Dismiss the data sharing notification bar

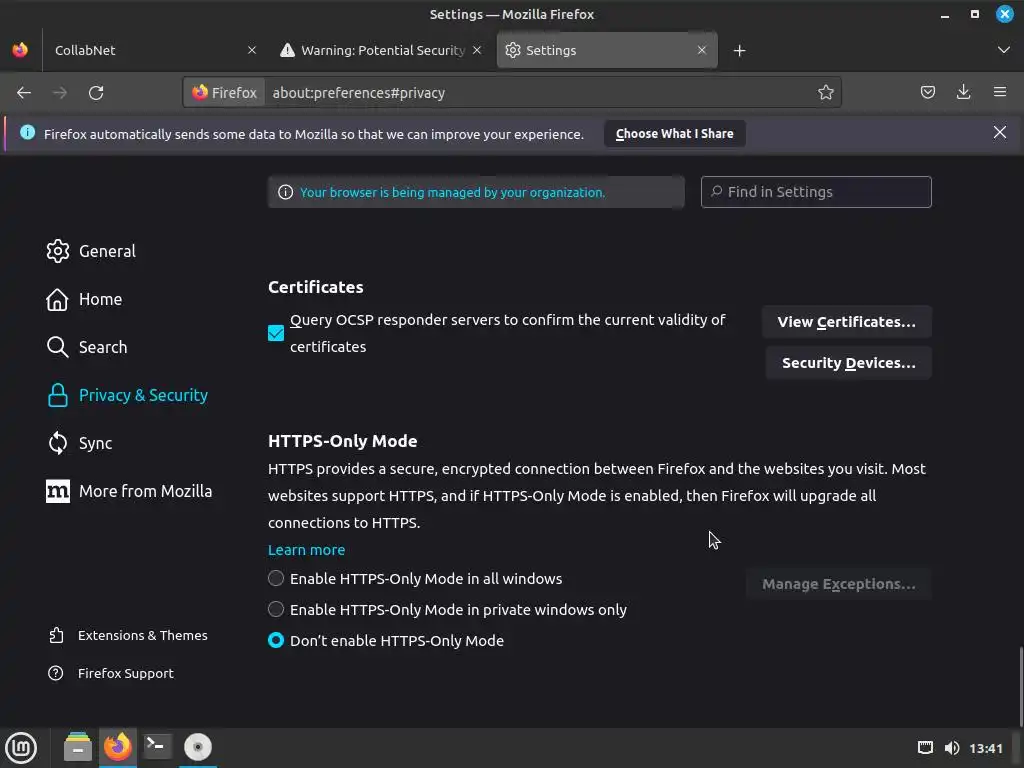999,133
